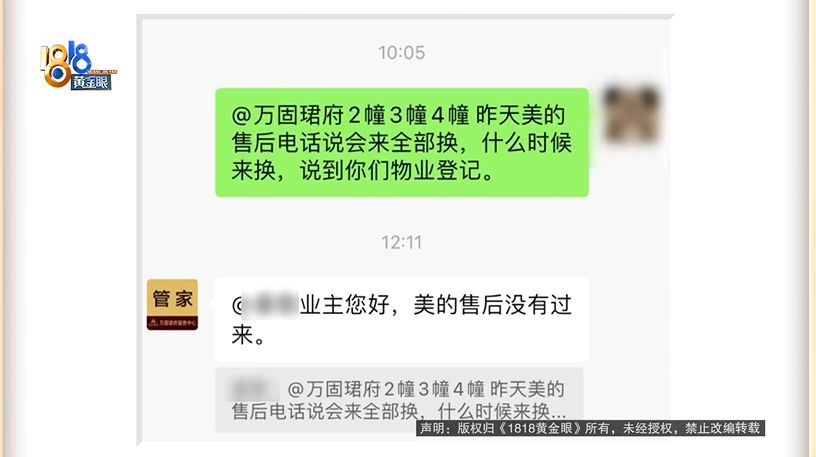Tap the blurred sender avatar beside green bubble

(632, 114)
